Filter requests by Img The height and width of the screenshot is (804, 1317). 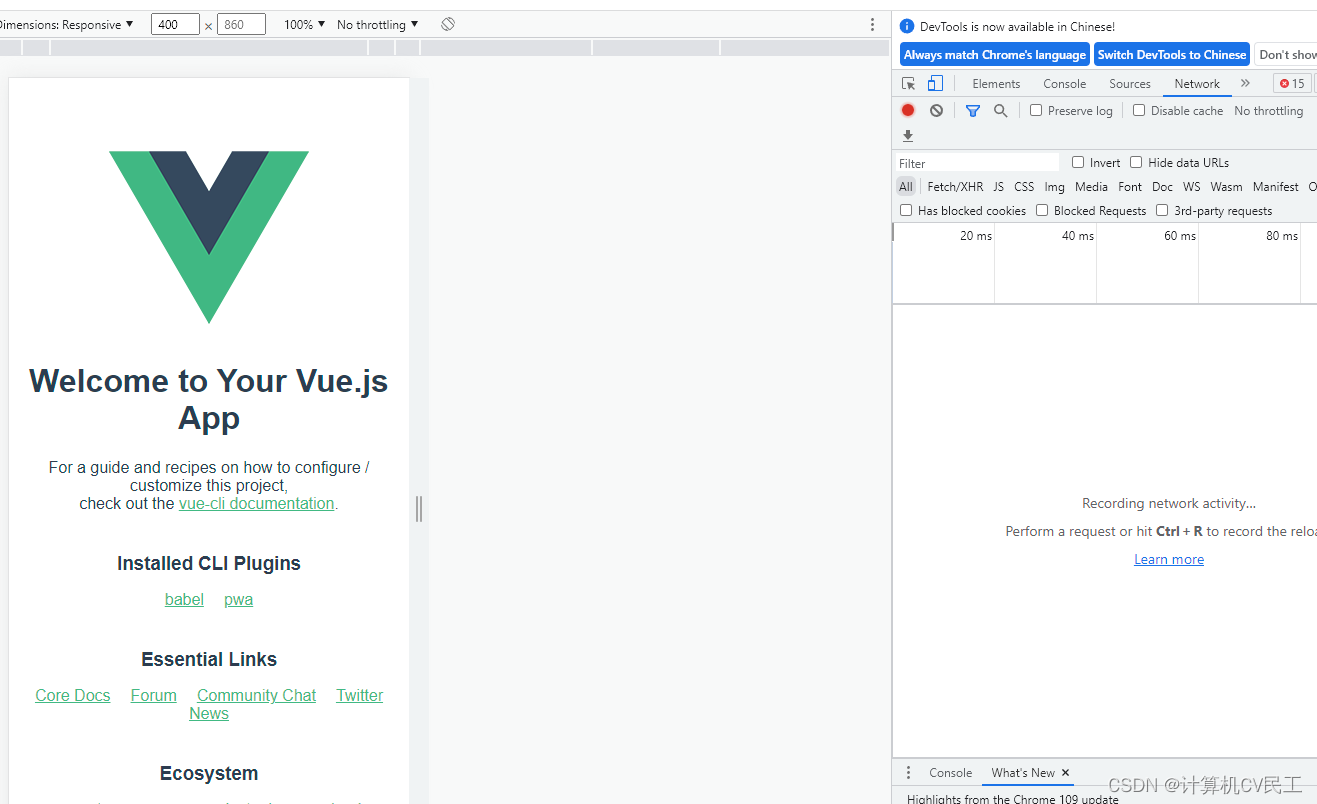pos(1054,187)
